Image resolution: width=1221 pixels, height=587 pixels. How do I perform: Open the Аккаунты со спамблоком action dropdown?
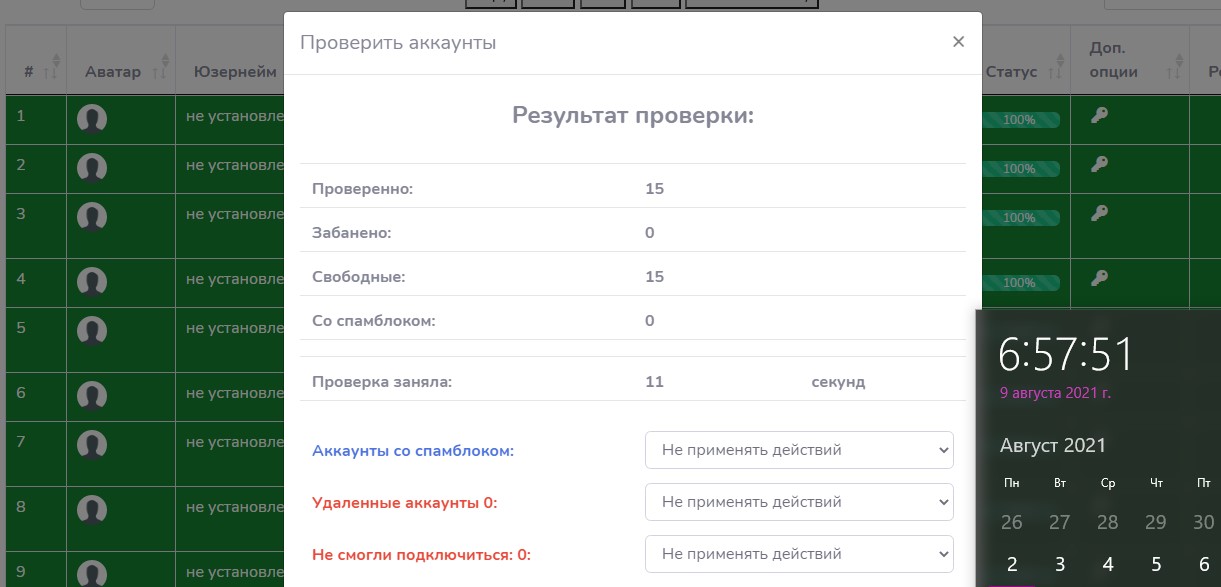799,450
